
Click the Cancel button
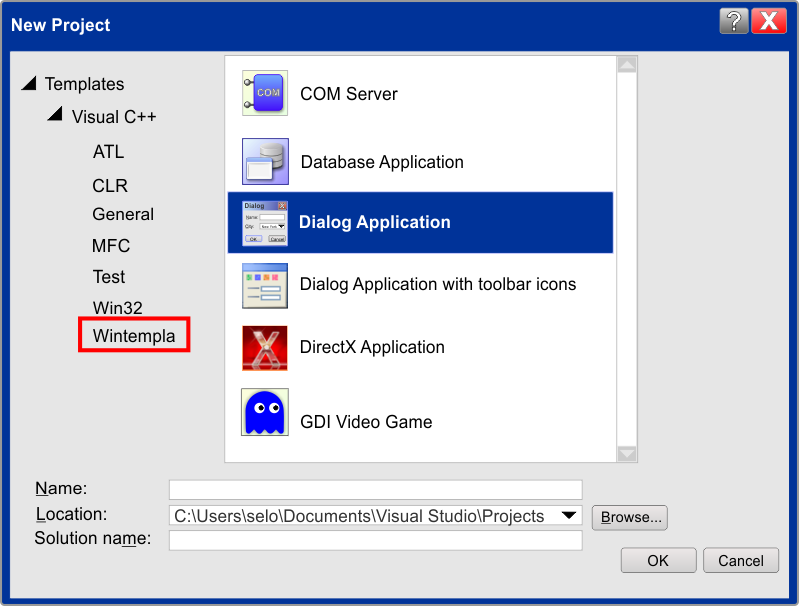click(x=741, y=560)
